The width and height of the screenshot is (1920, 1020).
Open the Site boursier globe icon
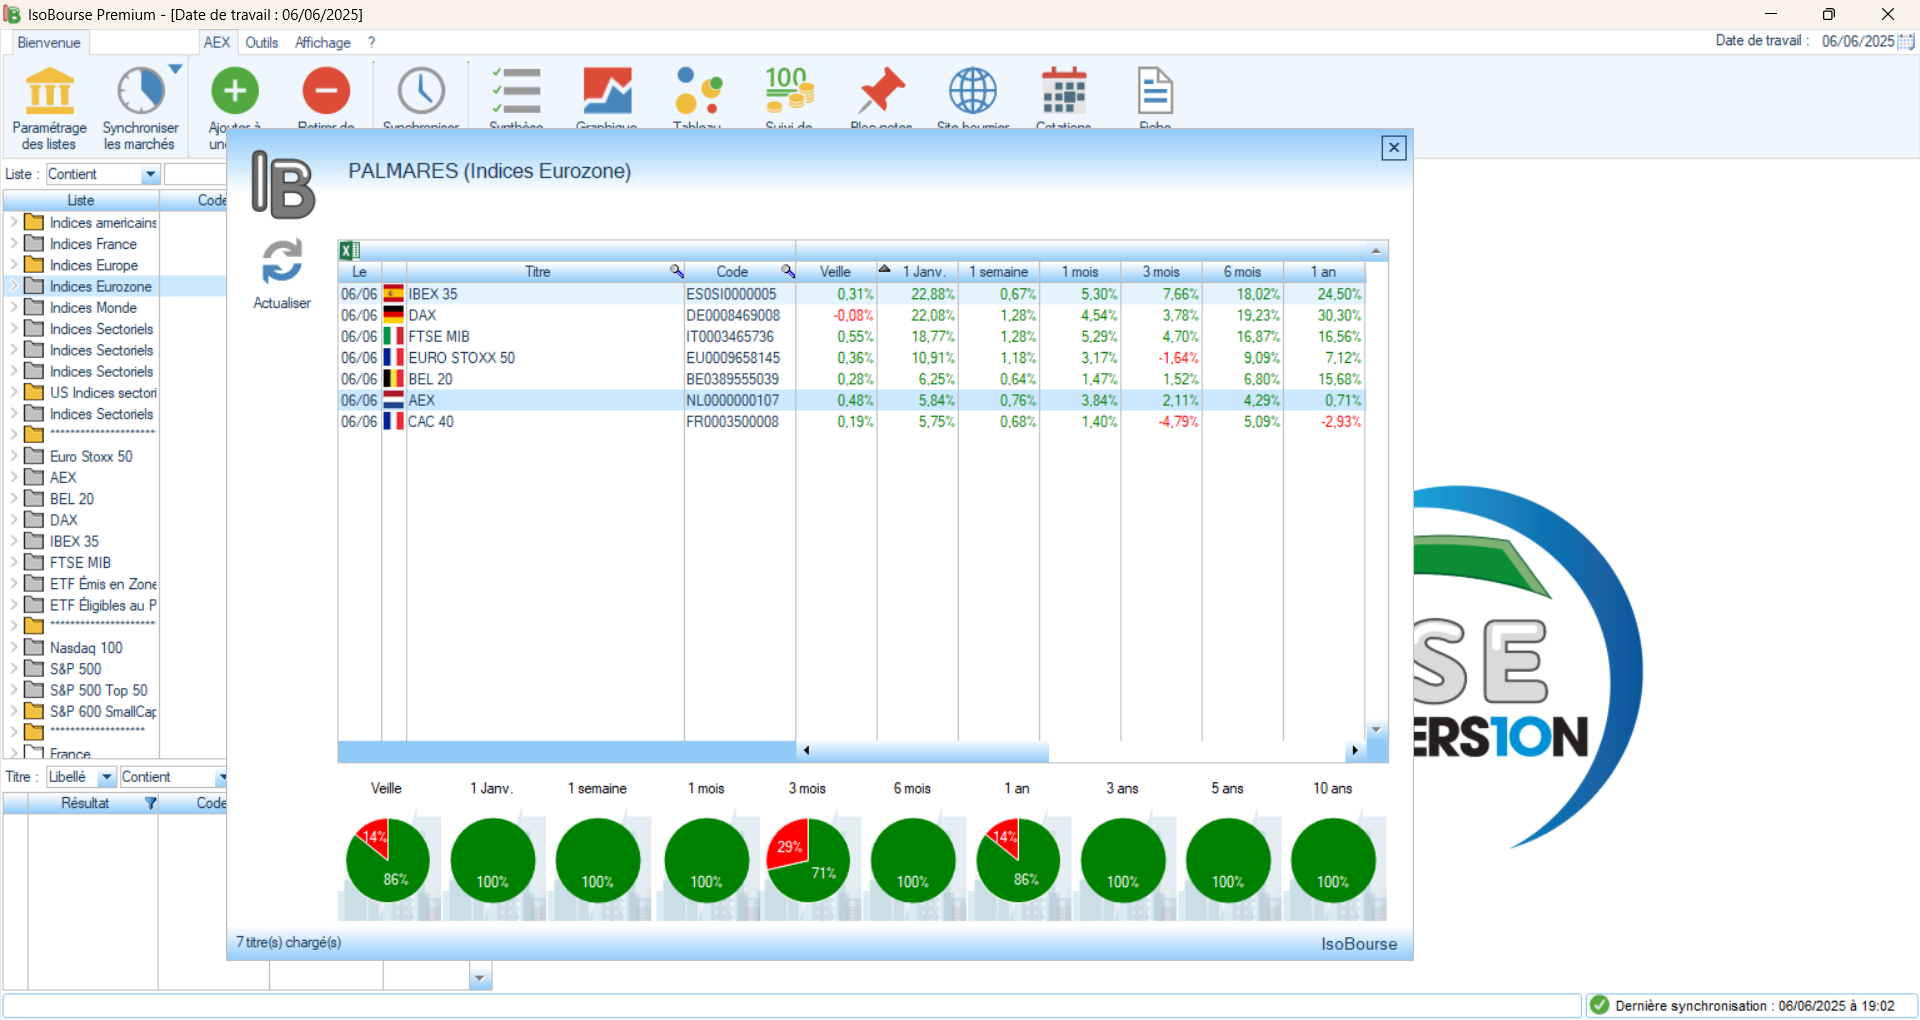[x=972, y=92]
